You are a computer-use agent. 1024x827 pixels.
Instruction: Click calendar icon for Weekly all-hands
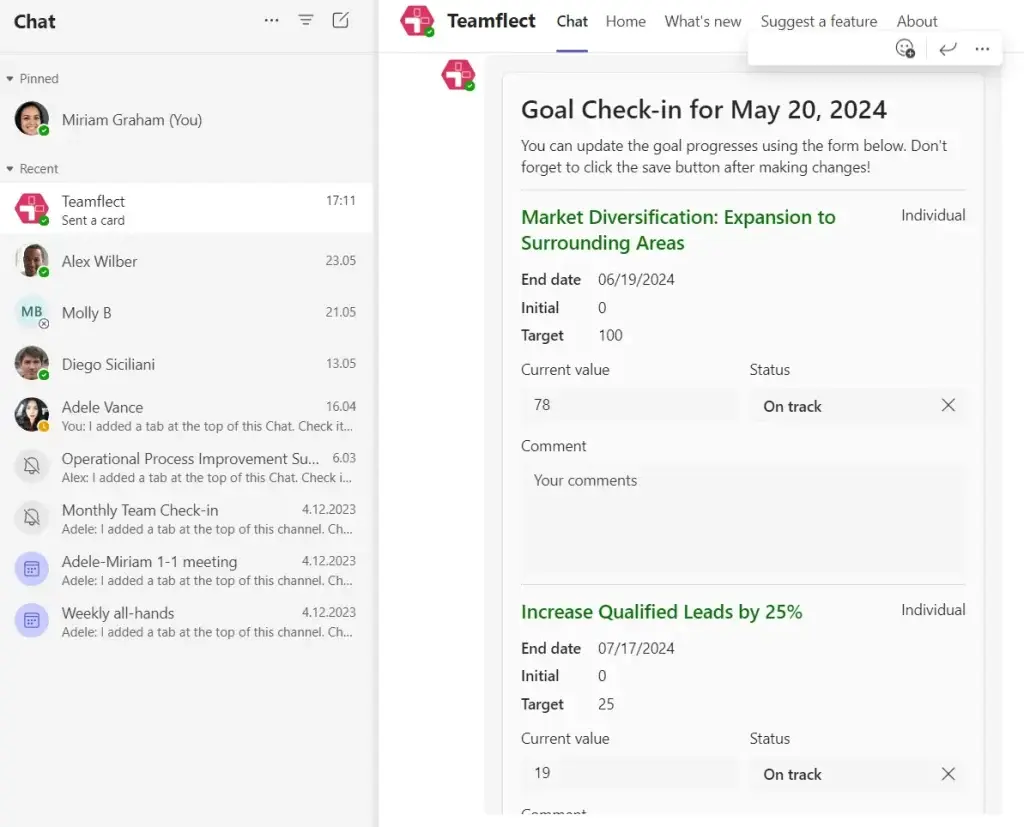coord(31,621)
